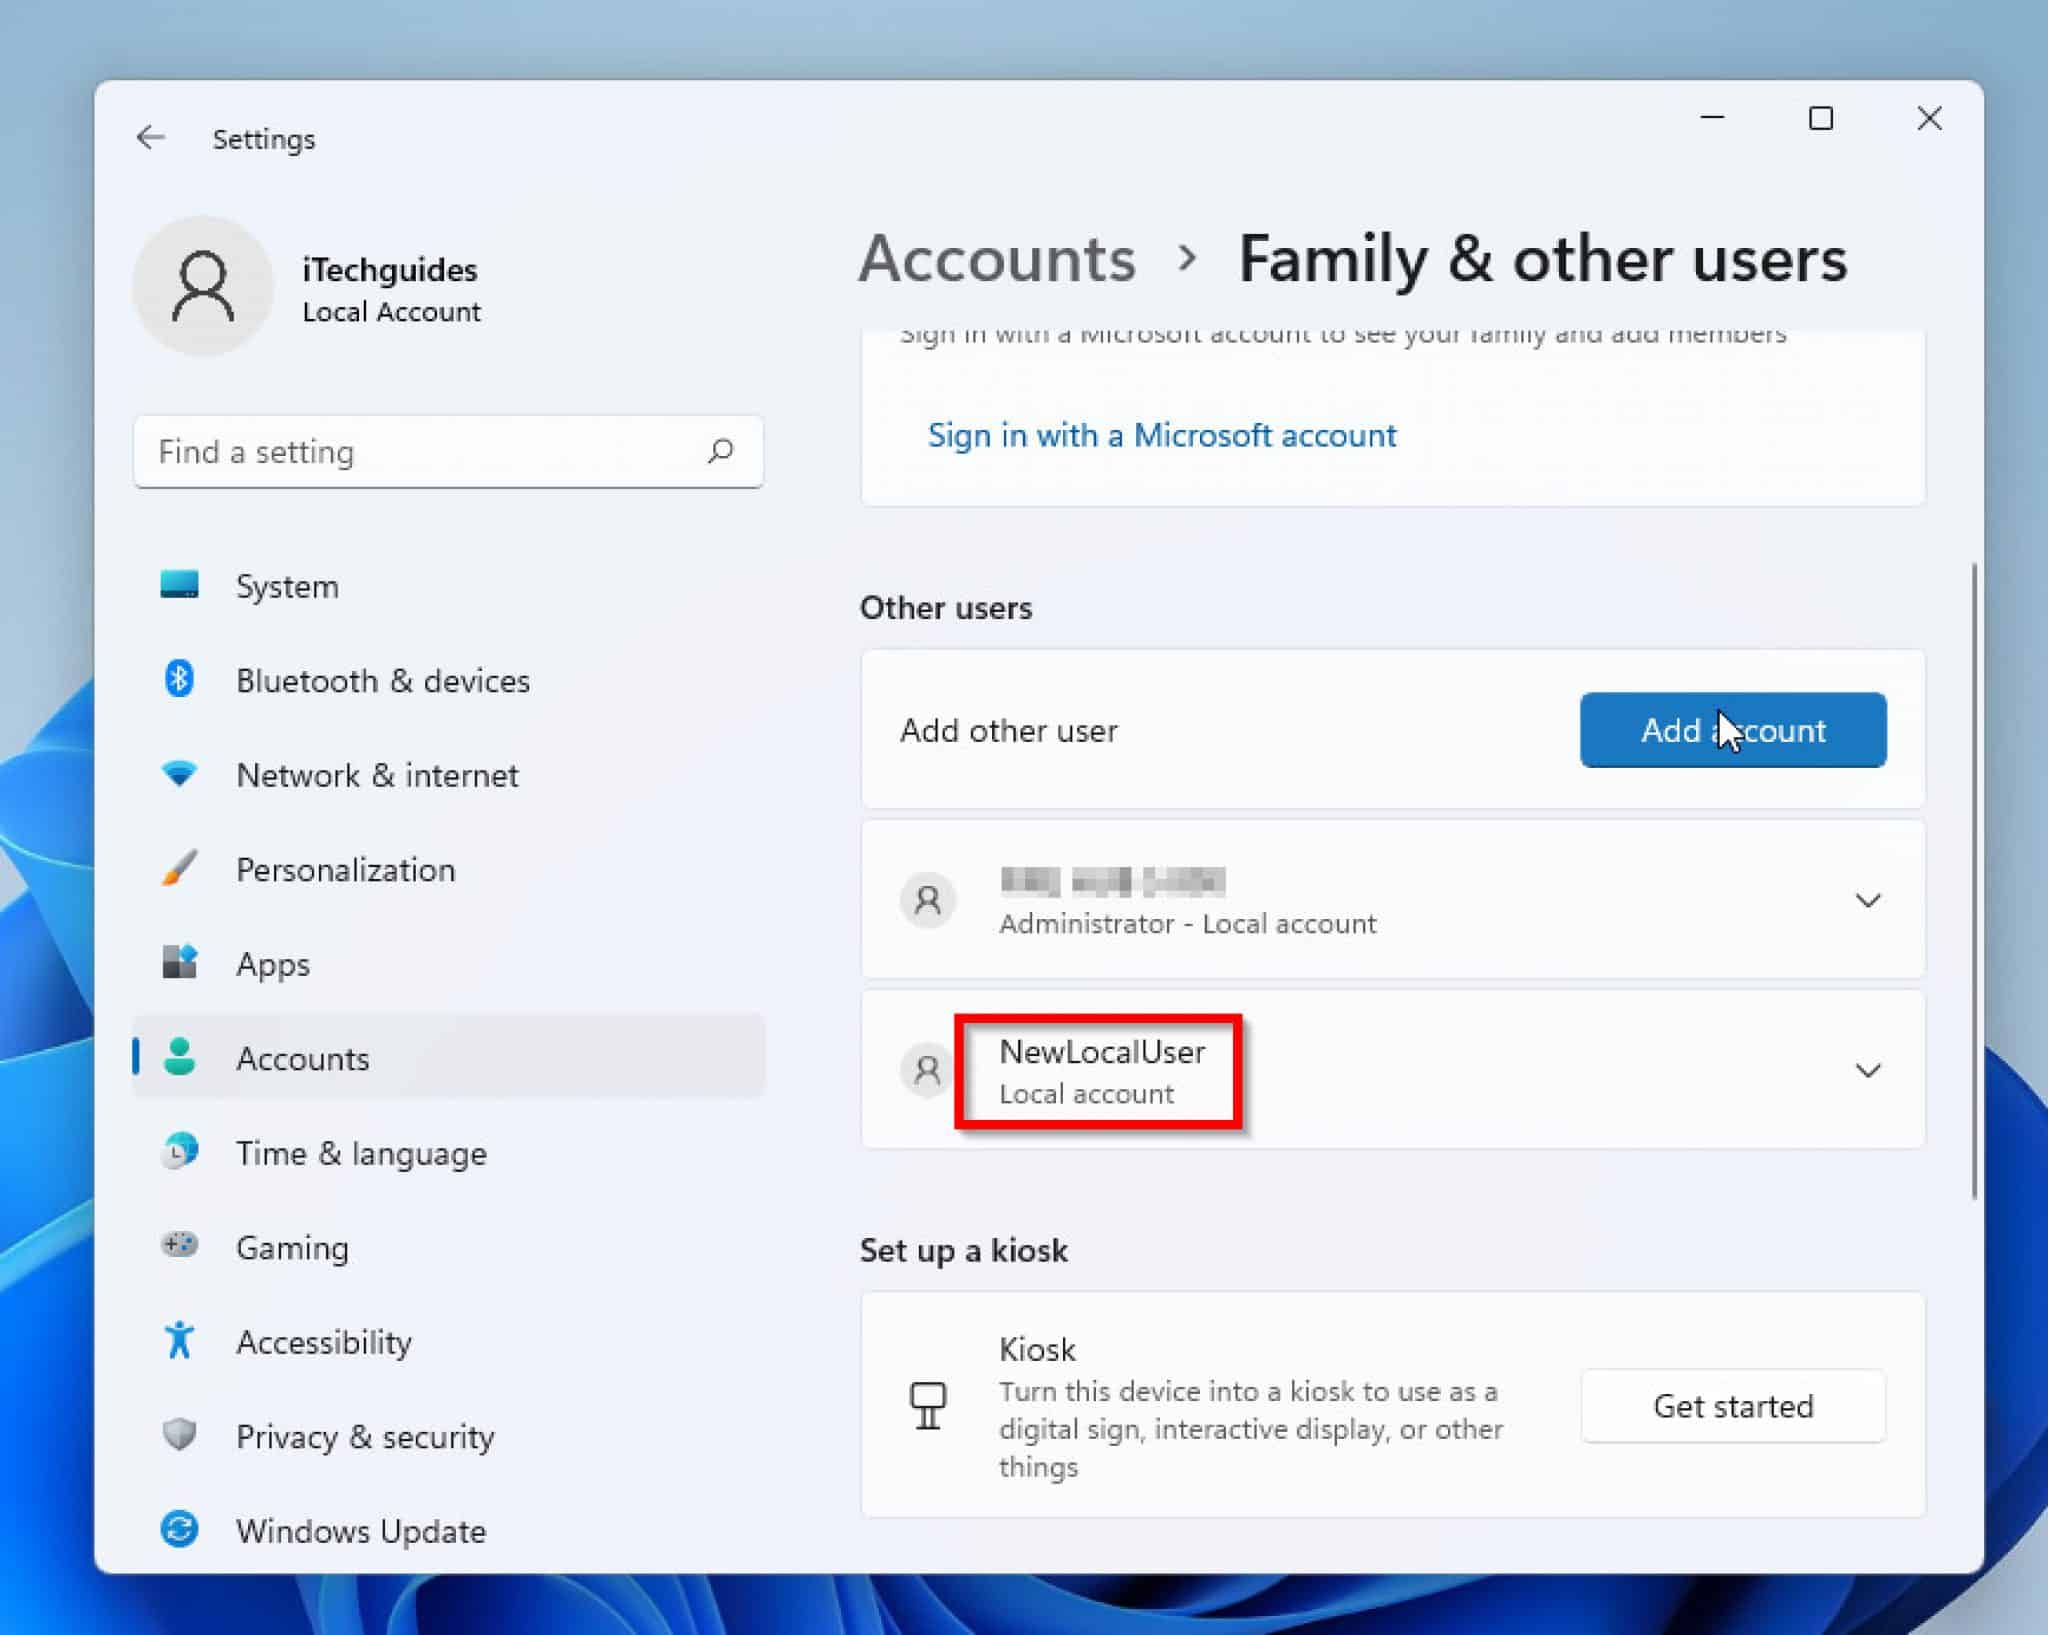Click the back arrow
Viewport: 2048px width, 1635px height.
click(x=151, y=137)
